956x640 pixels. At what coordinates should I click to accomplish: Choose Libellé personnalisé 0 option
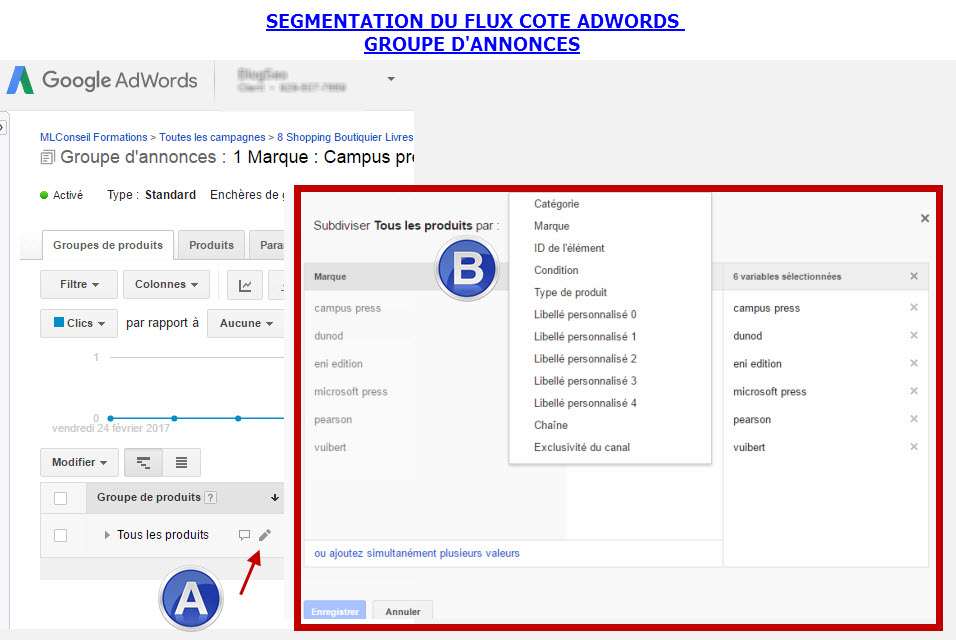coord(585,315)
